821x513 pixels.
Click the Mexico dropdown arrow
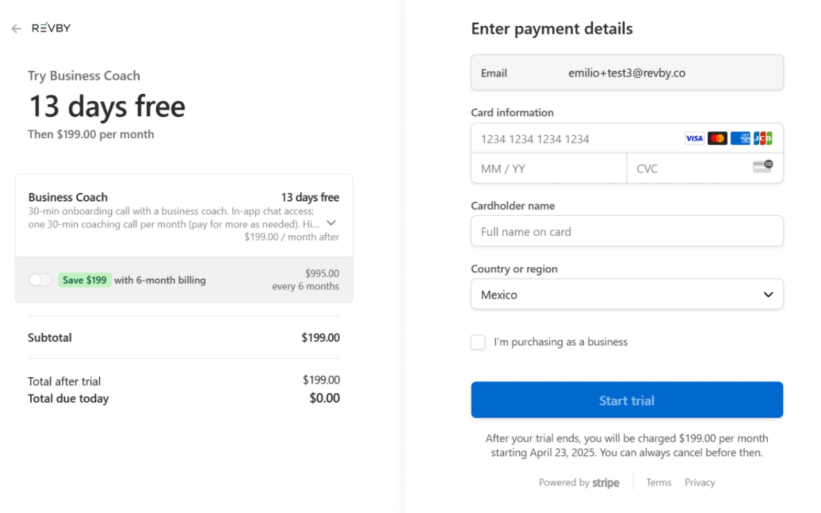coord(768,294)
